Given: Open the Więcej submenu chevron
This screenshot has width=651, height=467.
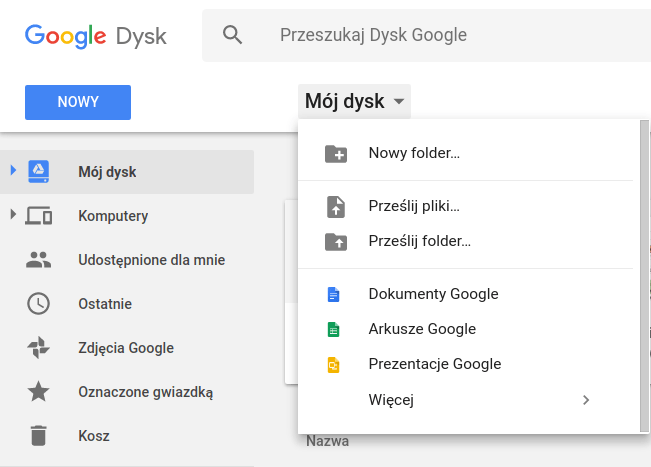Looking at the screenshot, I should click(586, 400).
